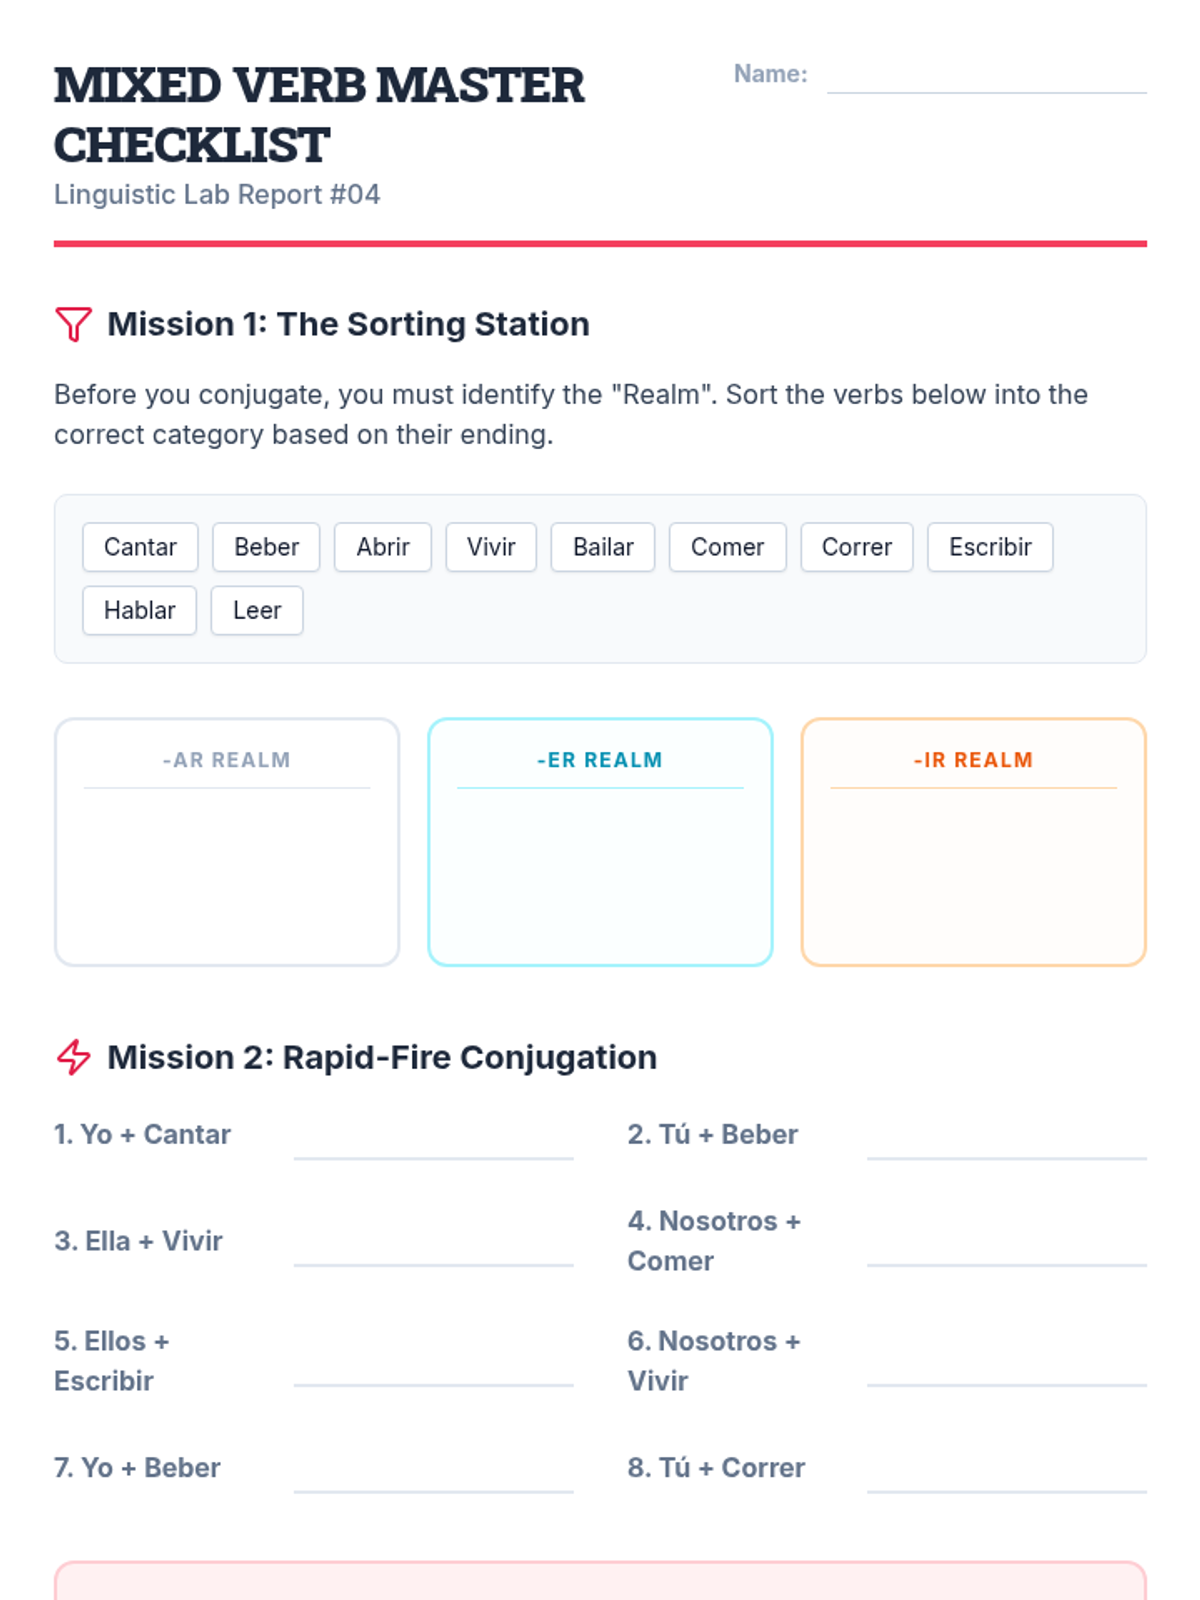Image resolution: width=1200 pixels, height=1600 pixels.
Task: Select the Cantar verb chip
Action: 140,547
